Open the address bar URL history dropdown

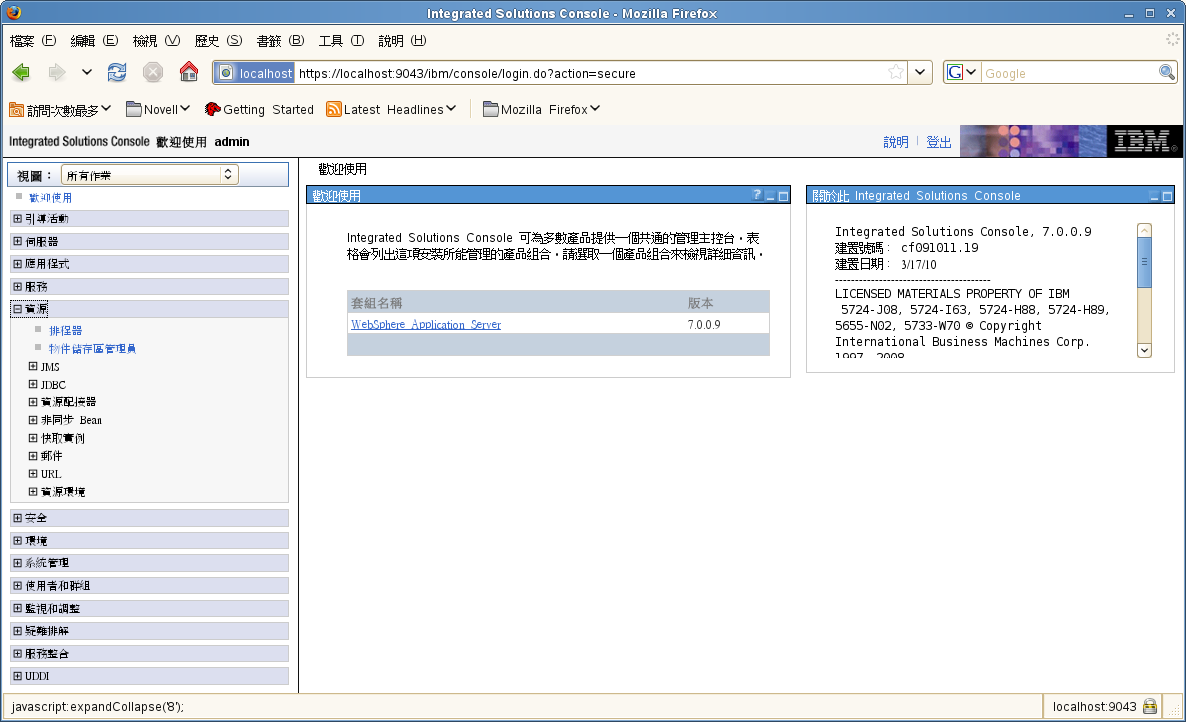tap(920, 73)
